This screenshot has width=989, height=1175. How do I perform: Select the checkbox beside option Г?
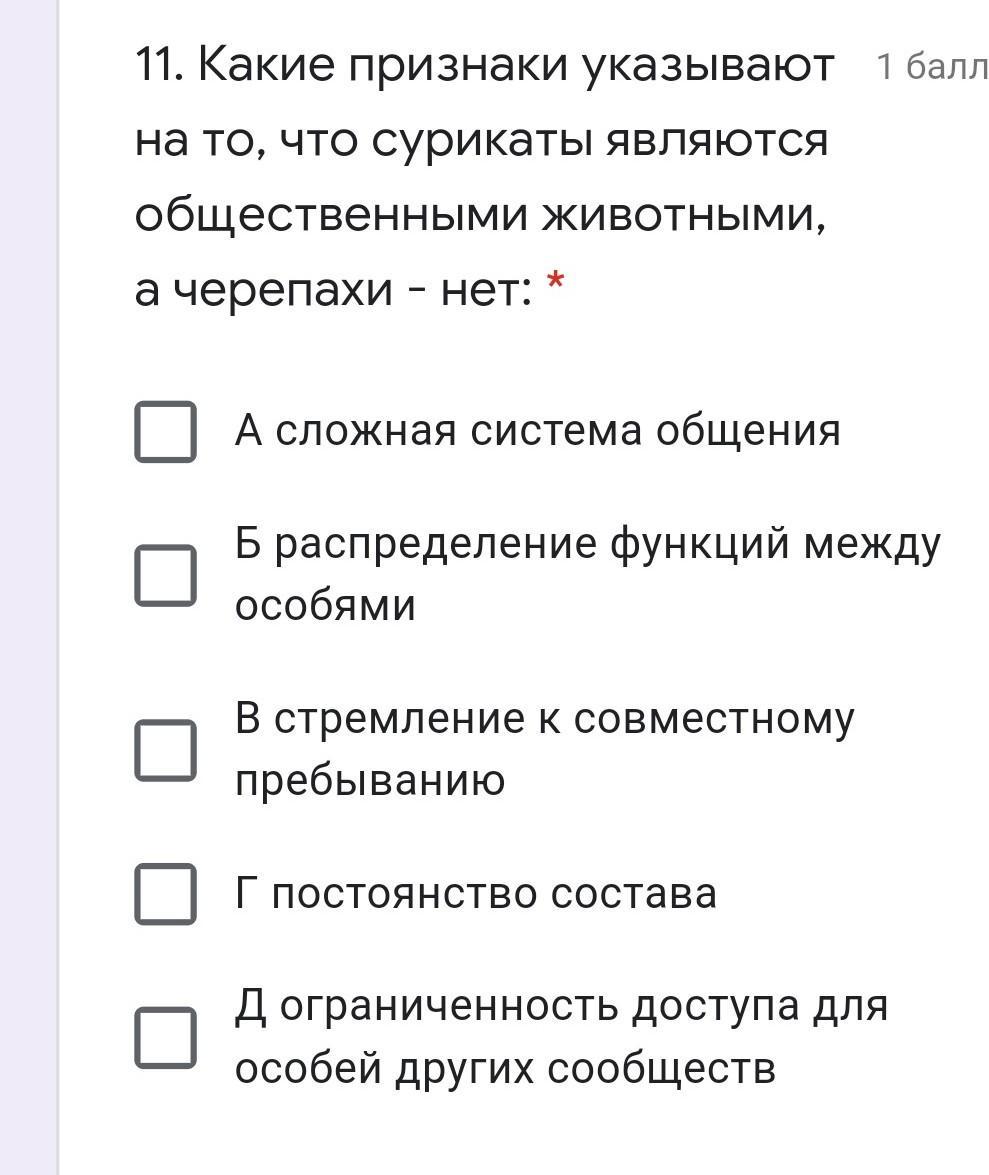[x=165, y=893]
